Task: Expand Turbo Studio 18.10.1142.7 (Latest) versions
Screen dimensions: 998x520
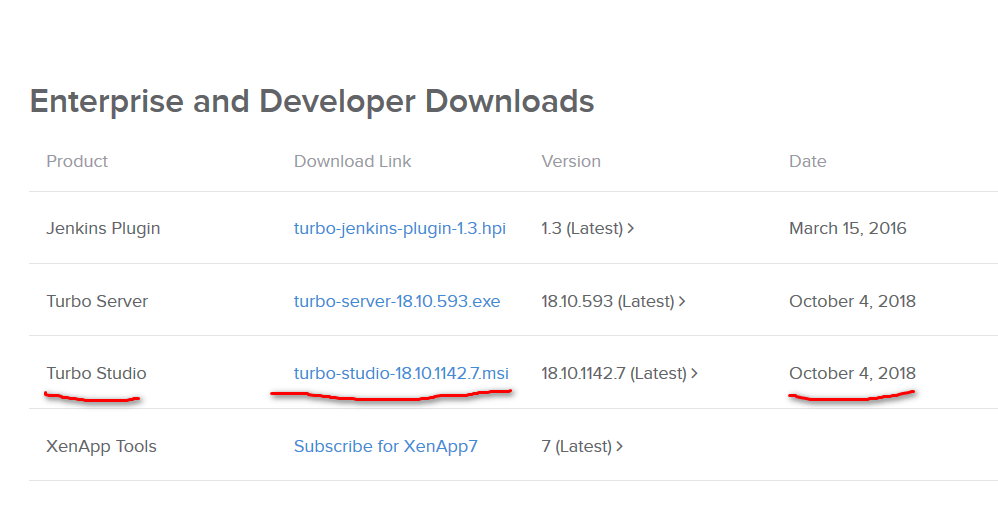Action: 619,373
